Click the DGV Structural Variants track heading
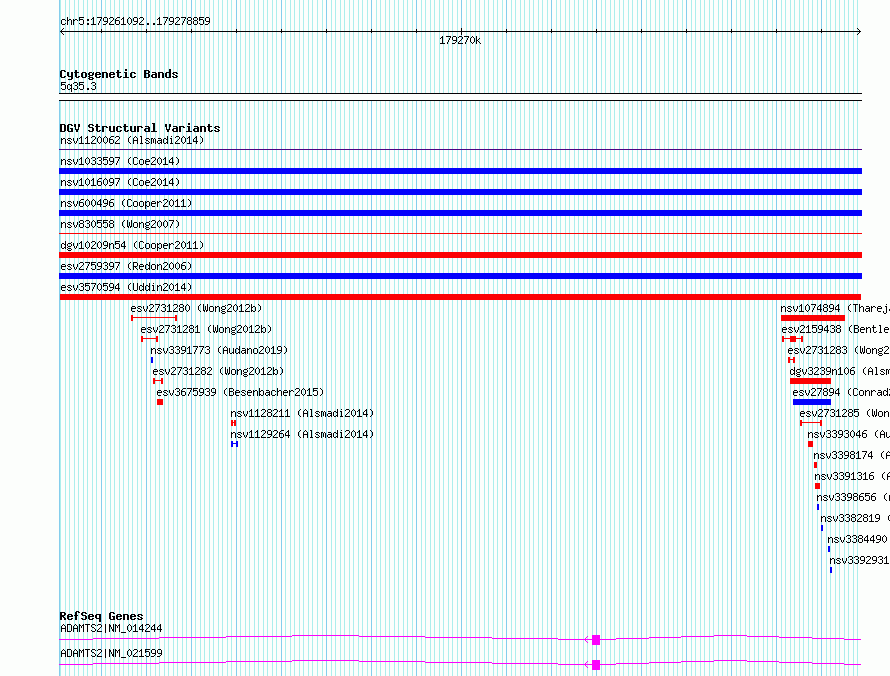Image resolution: width=890 pixels, height=676 pixels. tap(140, 128)
